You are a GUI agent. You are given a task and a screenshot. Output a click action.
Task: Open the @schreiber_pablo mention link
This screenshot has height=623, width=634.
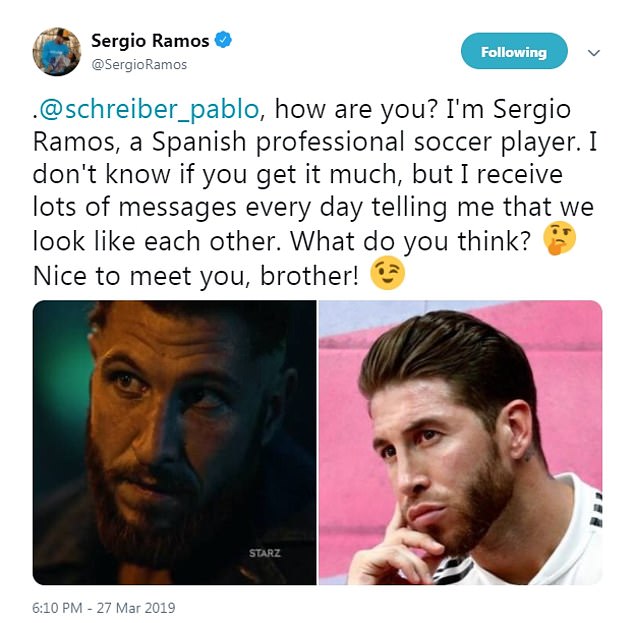[x=149, y=109]
